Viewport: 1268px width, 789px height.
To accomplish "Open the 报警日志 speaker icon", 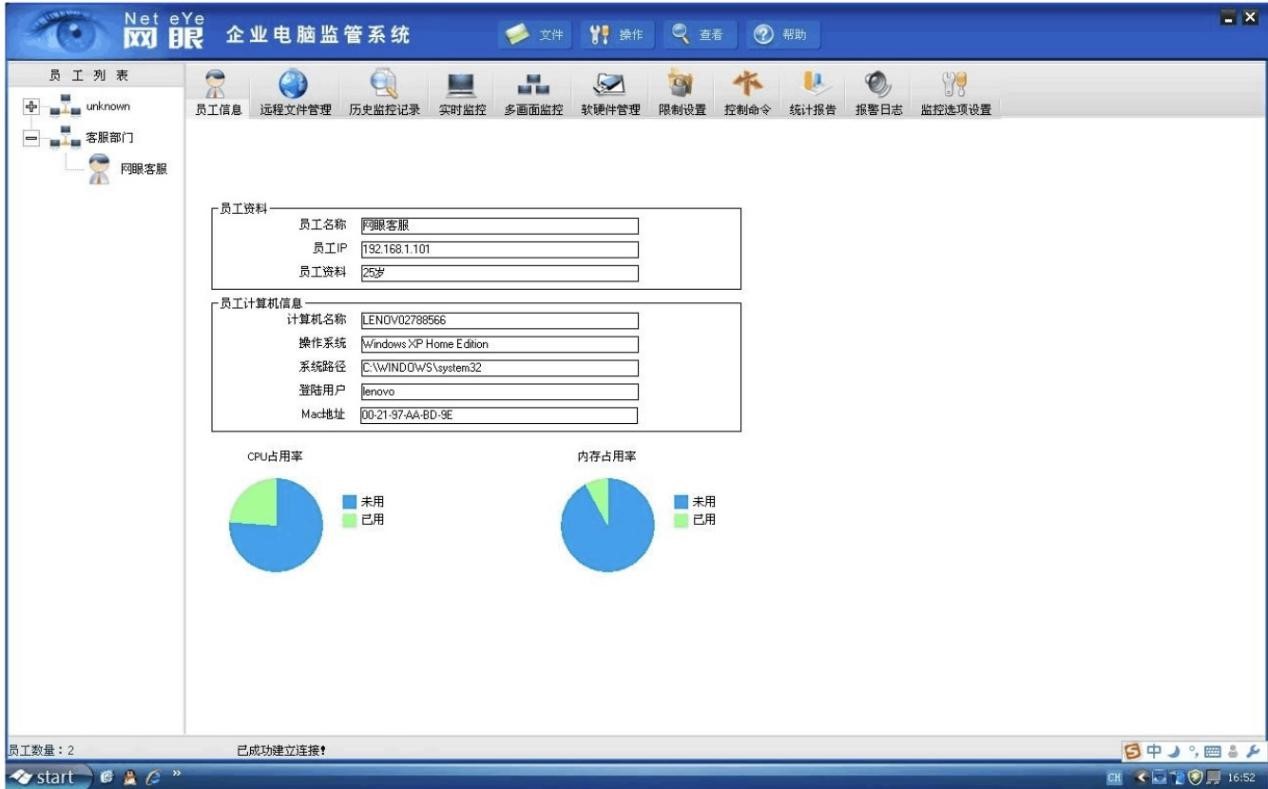I will [878, 85].
